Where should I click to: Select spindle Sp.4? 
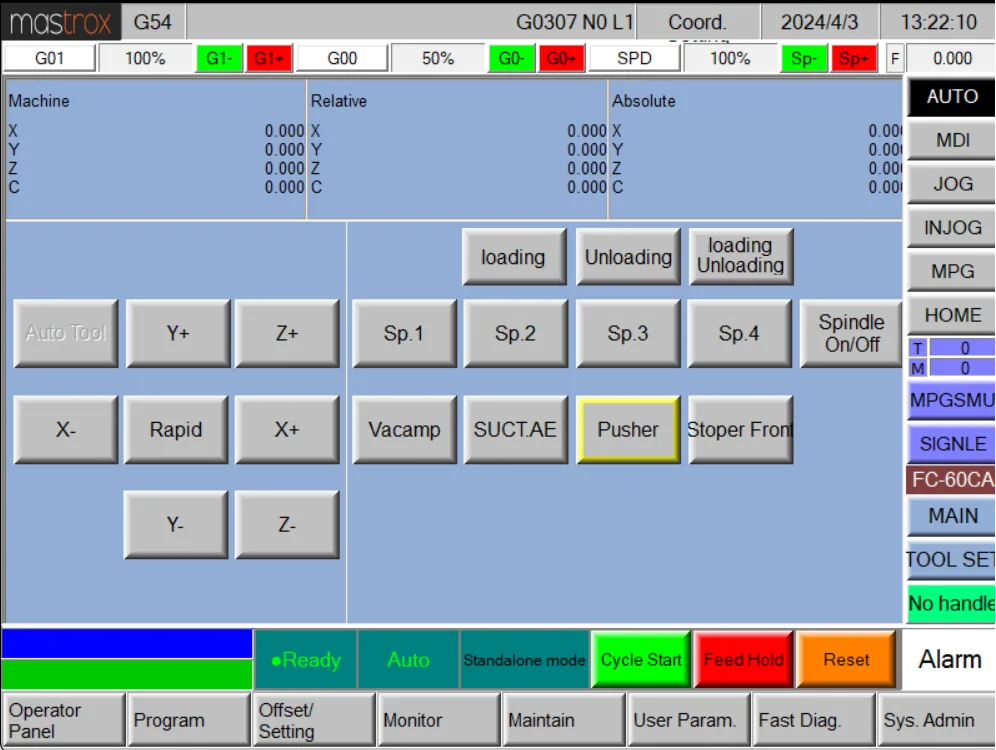(740, 333)
